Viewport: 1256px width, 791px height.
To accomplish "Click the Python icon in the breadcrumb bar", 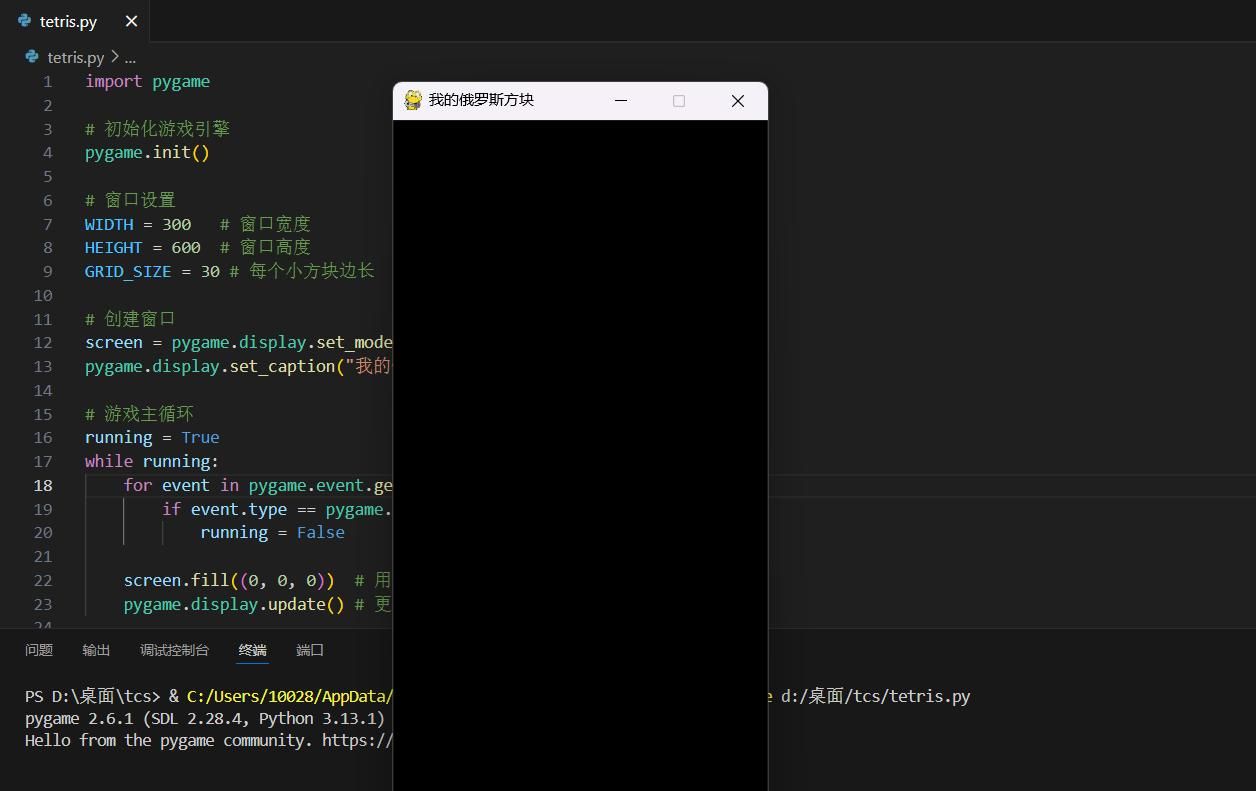I will coord(29,57).
